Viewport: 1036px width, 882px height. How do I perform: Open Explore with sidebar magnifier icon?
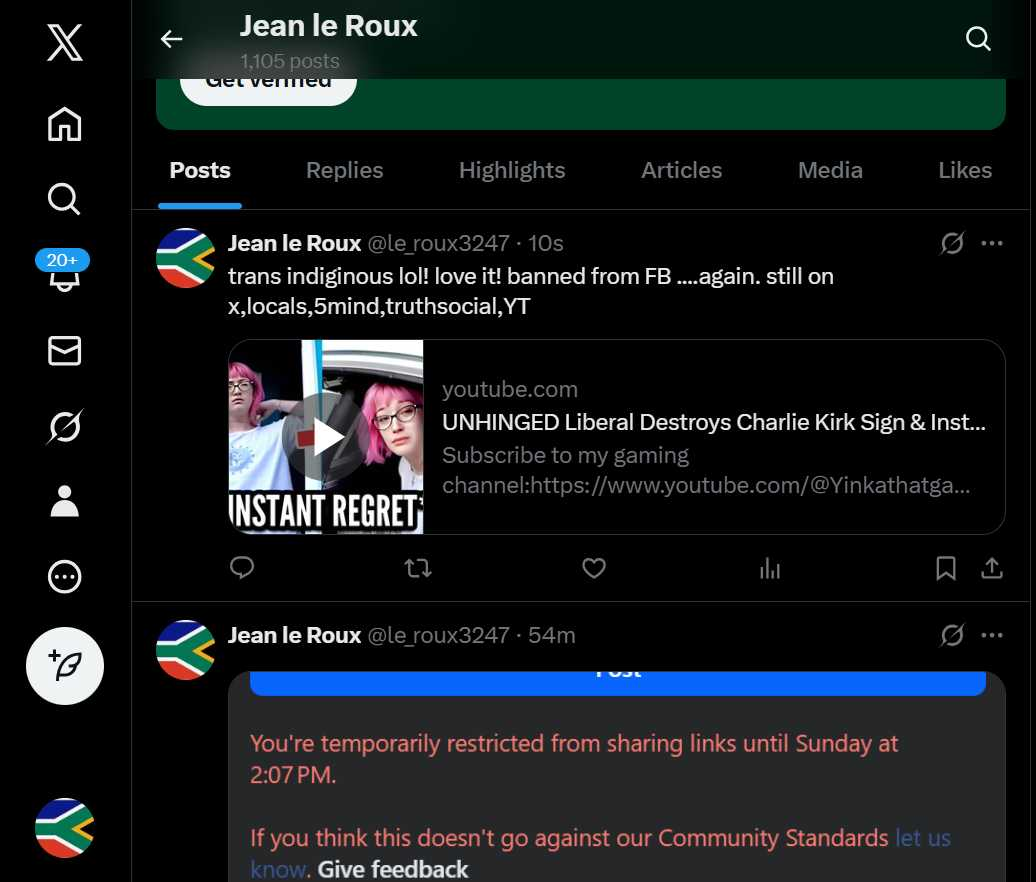65,199
